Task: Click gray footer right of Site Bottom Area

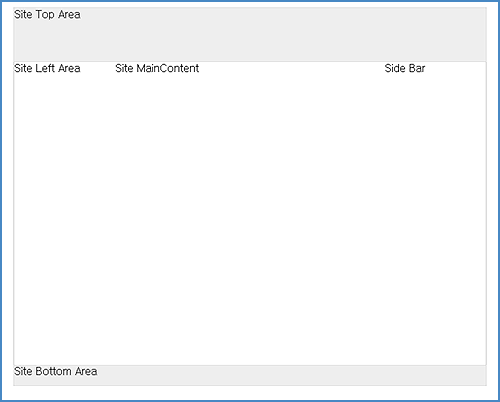Action: [292, 371]
